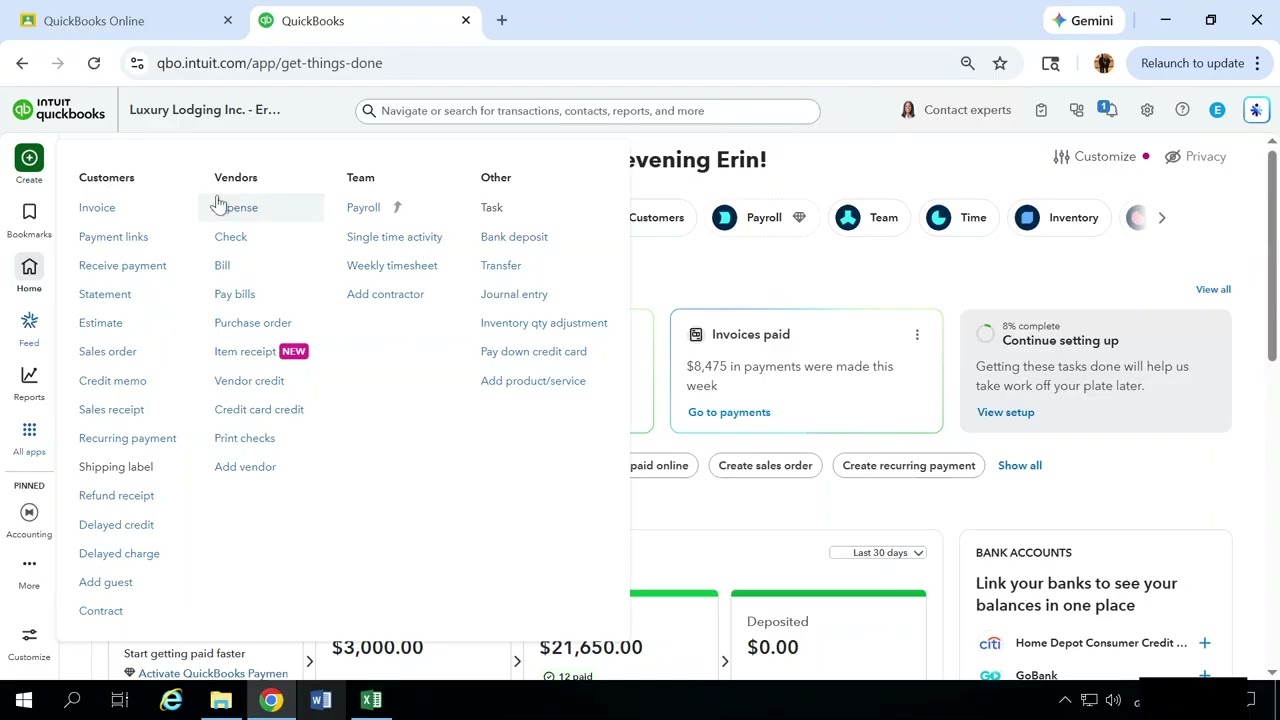Screen dimensions: 1280x720
Task: Open the Last 30 days dropdown
Action: click(879, 553)
